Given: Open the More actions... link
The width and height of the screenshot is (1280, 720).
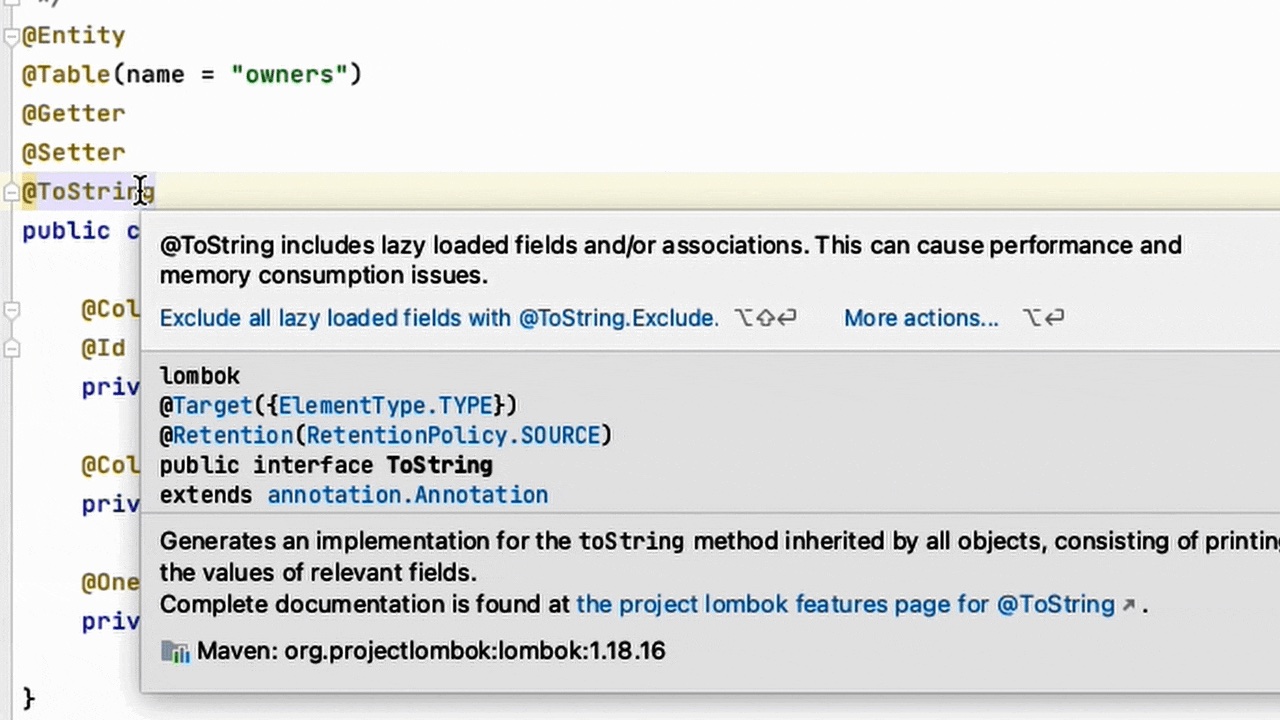Looking at the screenshot, I should tap(921, 318).
